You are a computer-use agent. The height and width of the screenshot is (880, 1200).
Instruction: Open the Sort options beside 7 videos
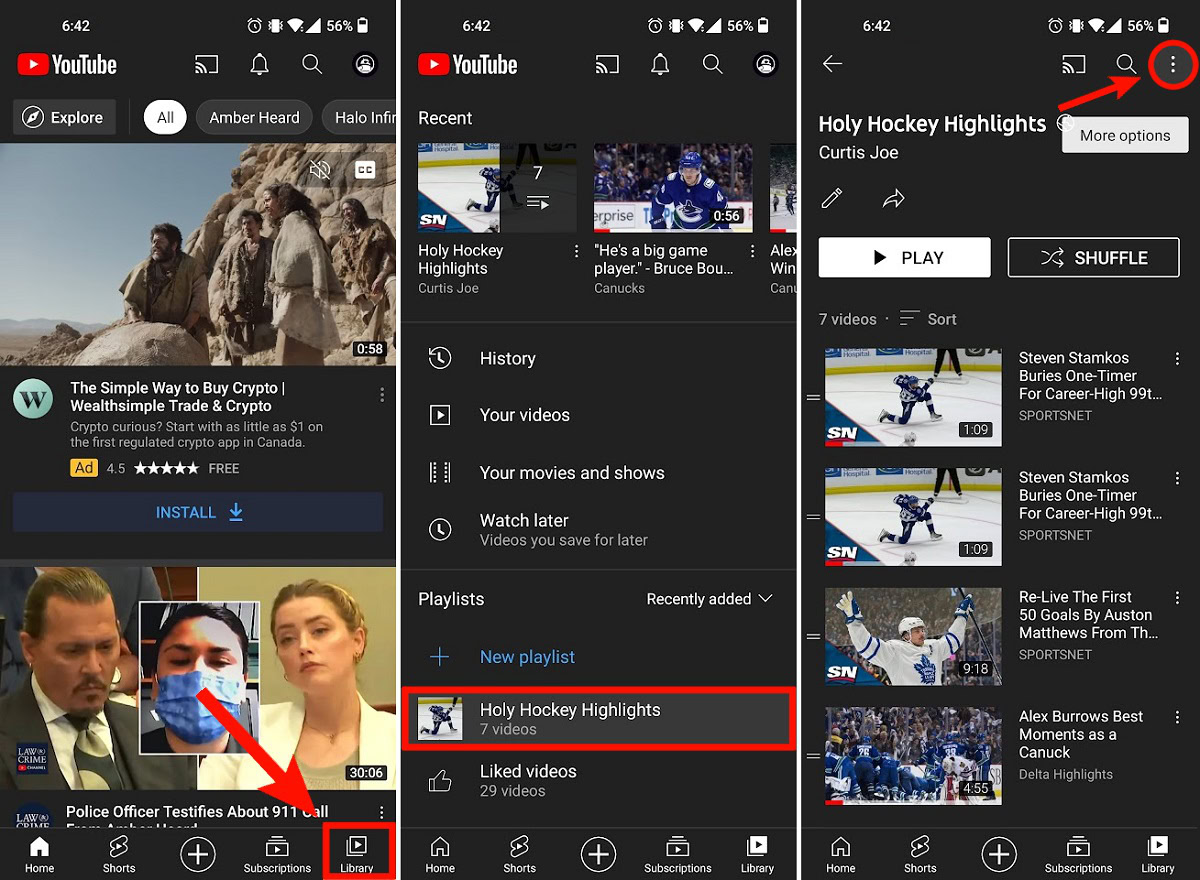point(928,319)
